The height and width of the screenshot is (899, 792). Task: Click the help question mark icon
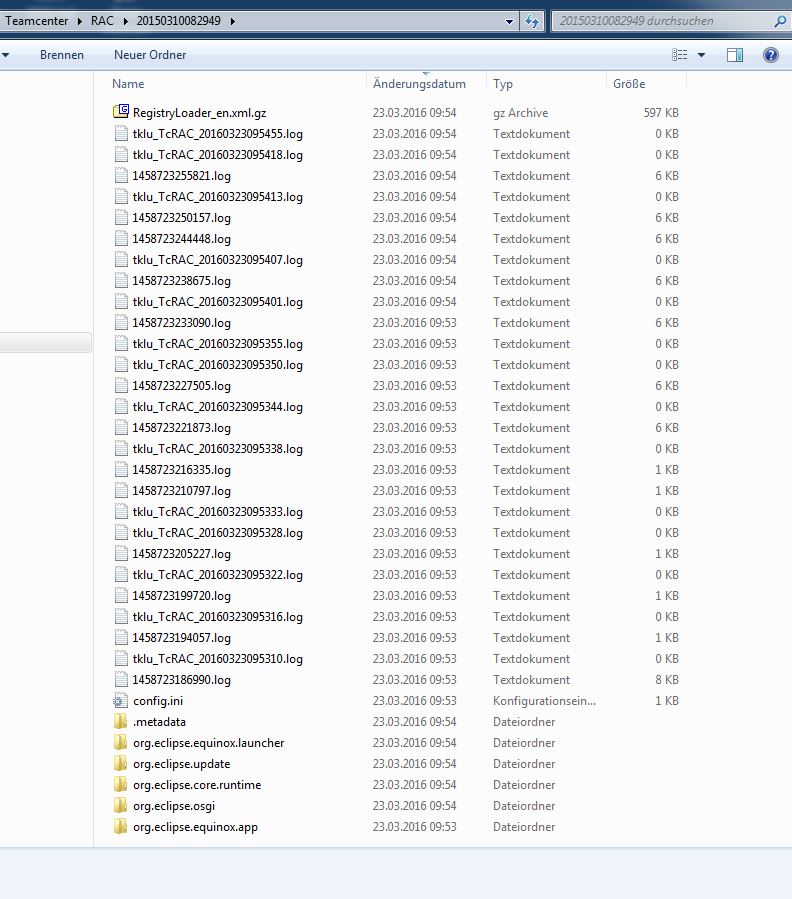(x=771, y=55)
